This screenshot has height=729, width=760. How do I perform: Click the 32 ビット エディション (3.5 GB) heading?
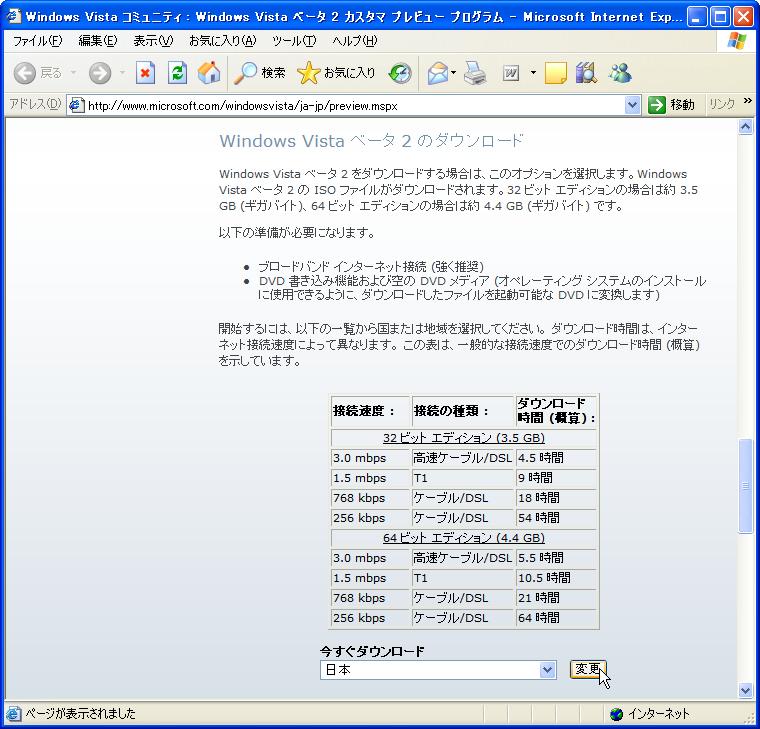[x=464, y=438]
